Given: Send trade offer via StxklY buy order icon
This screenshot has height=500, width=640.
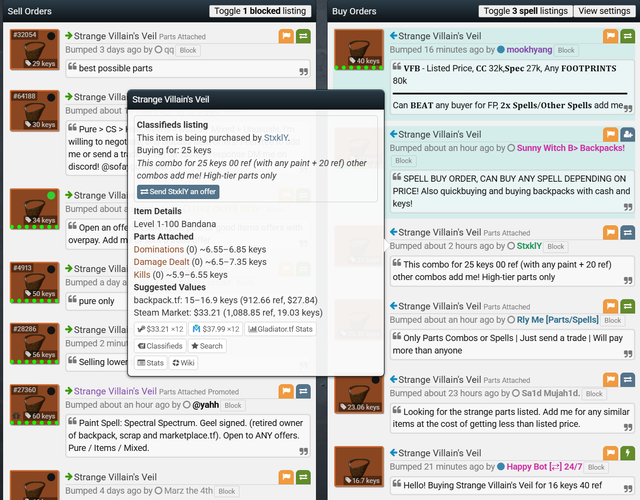Looking at the screenshot, I should point(628,232).
